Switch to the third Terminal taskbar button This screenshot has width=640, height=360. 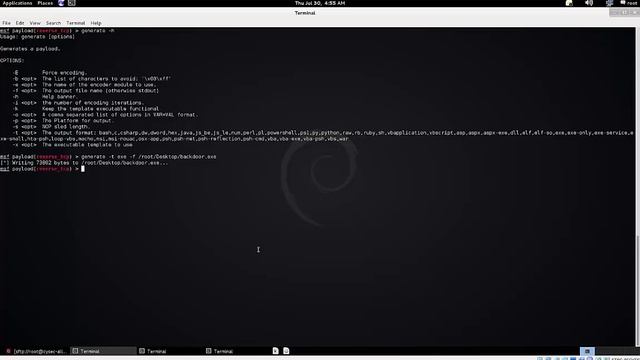pos(237,351)
